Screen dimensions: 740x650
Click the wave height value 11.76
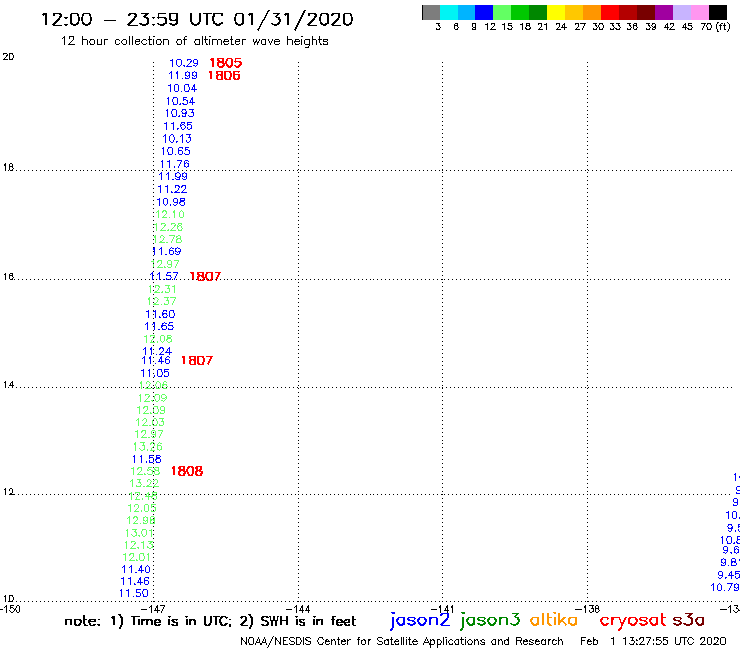click(x=175, y=164)
